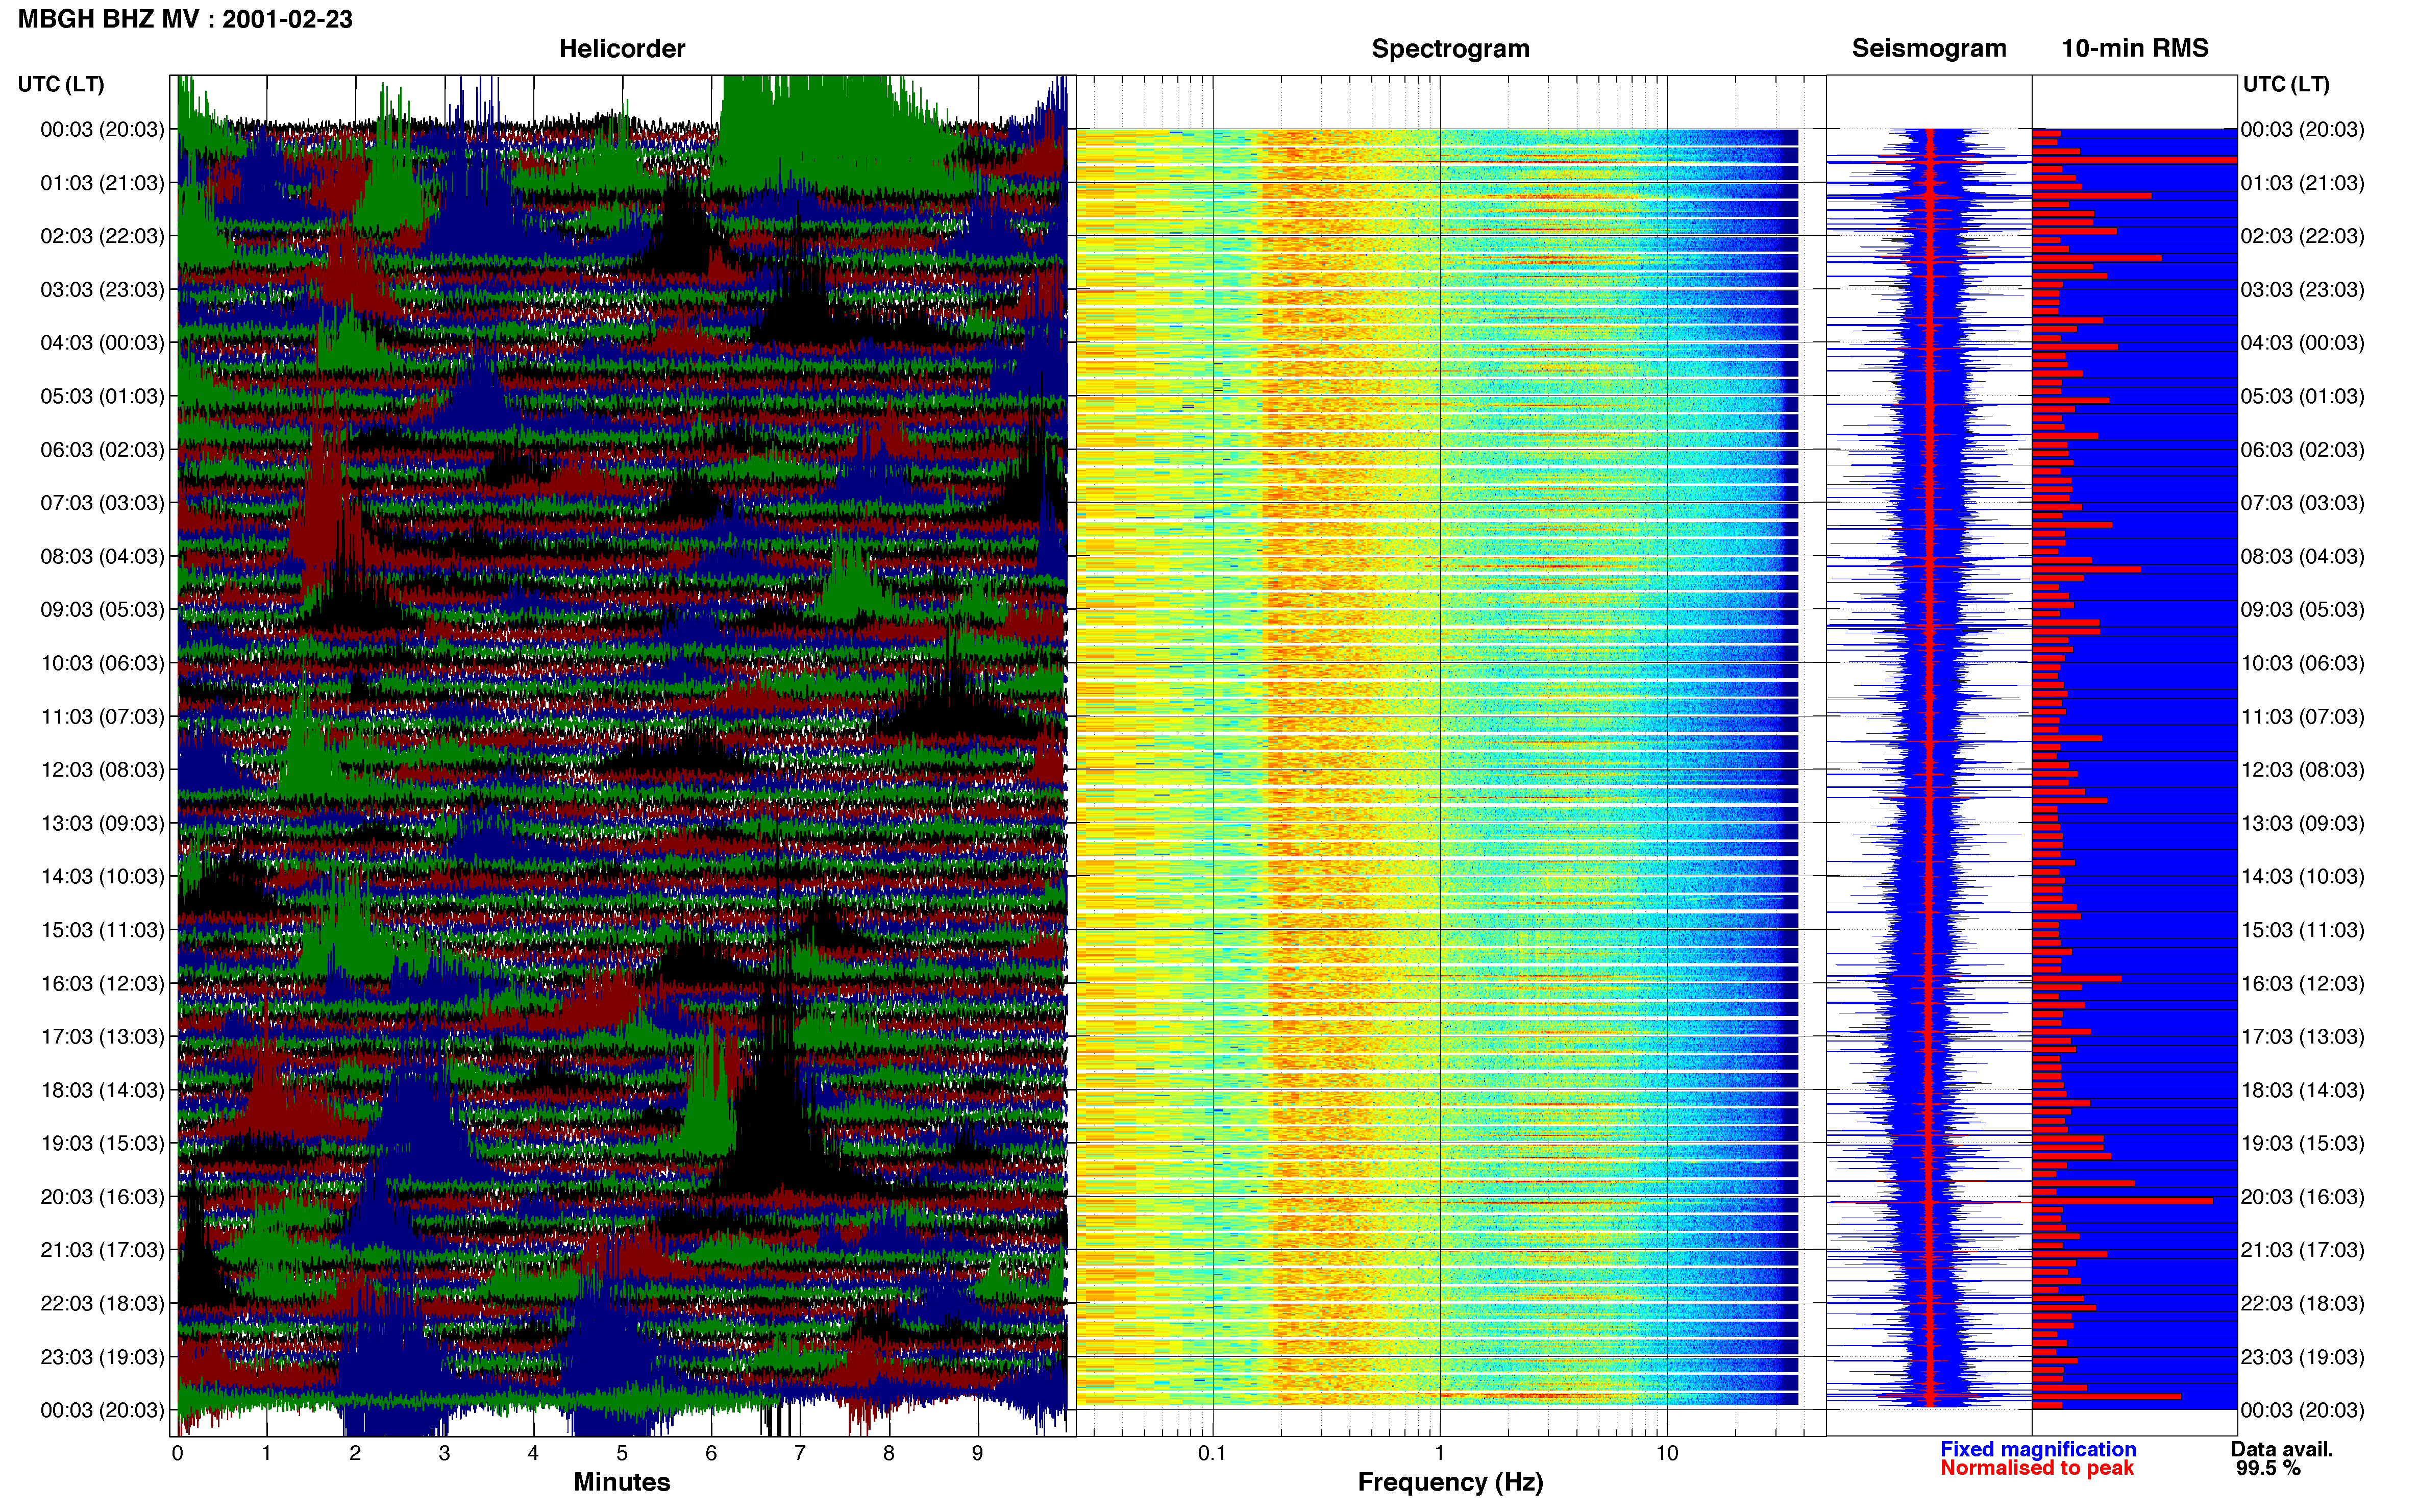Click the left 11:03 (07:03) time label
This screenshot has height=1512, width=2419.
coord(102,717)
